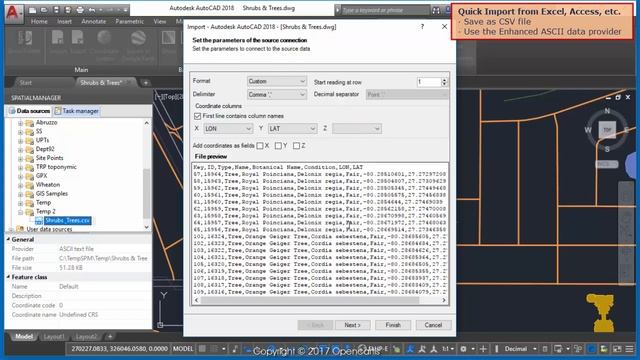
Task: Toggle First line contains column names checkbox
Action: (198, 116)
